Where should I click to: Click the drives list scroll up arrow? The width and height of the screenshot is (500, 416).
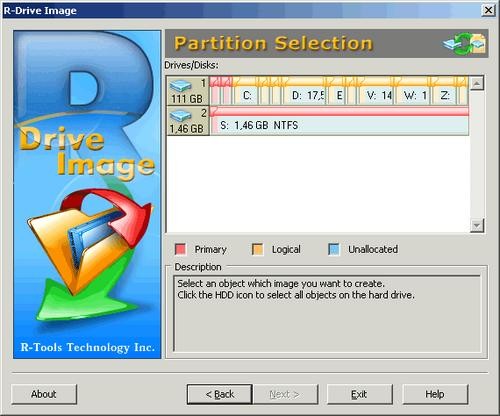(477, 83)
